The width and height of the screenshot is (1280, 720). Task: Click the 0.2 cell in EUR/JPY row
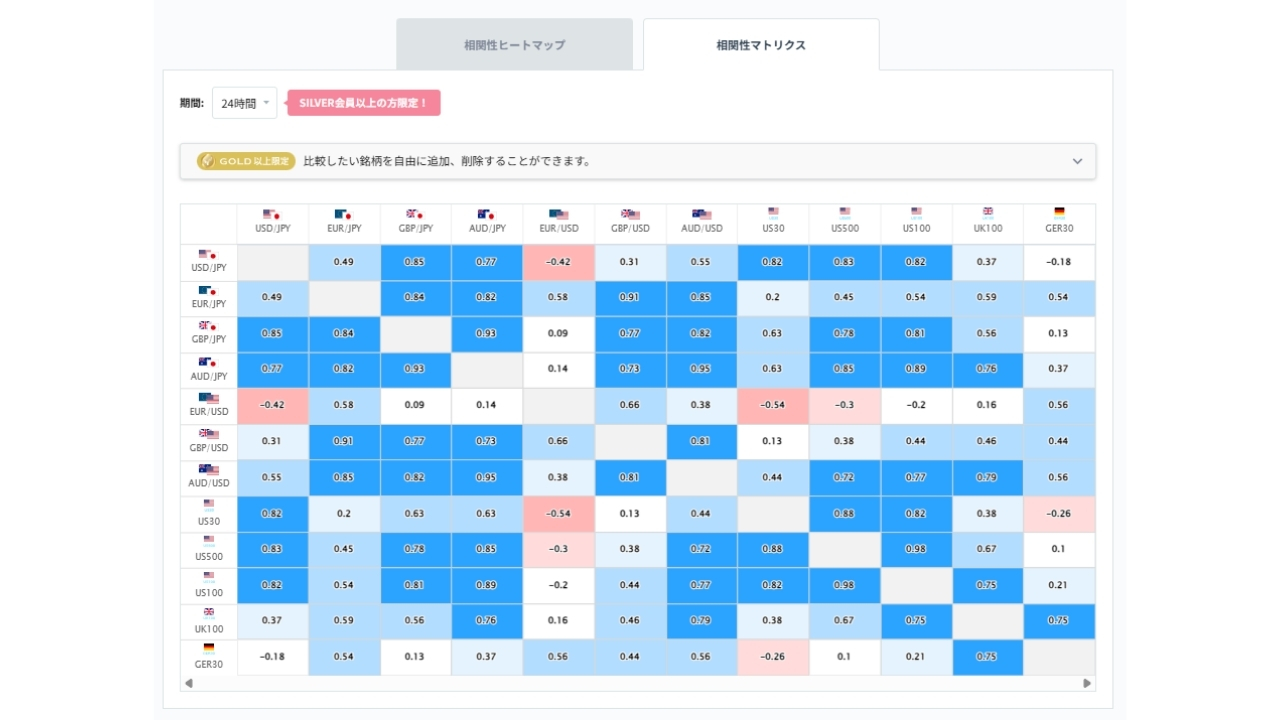point(773,298)
